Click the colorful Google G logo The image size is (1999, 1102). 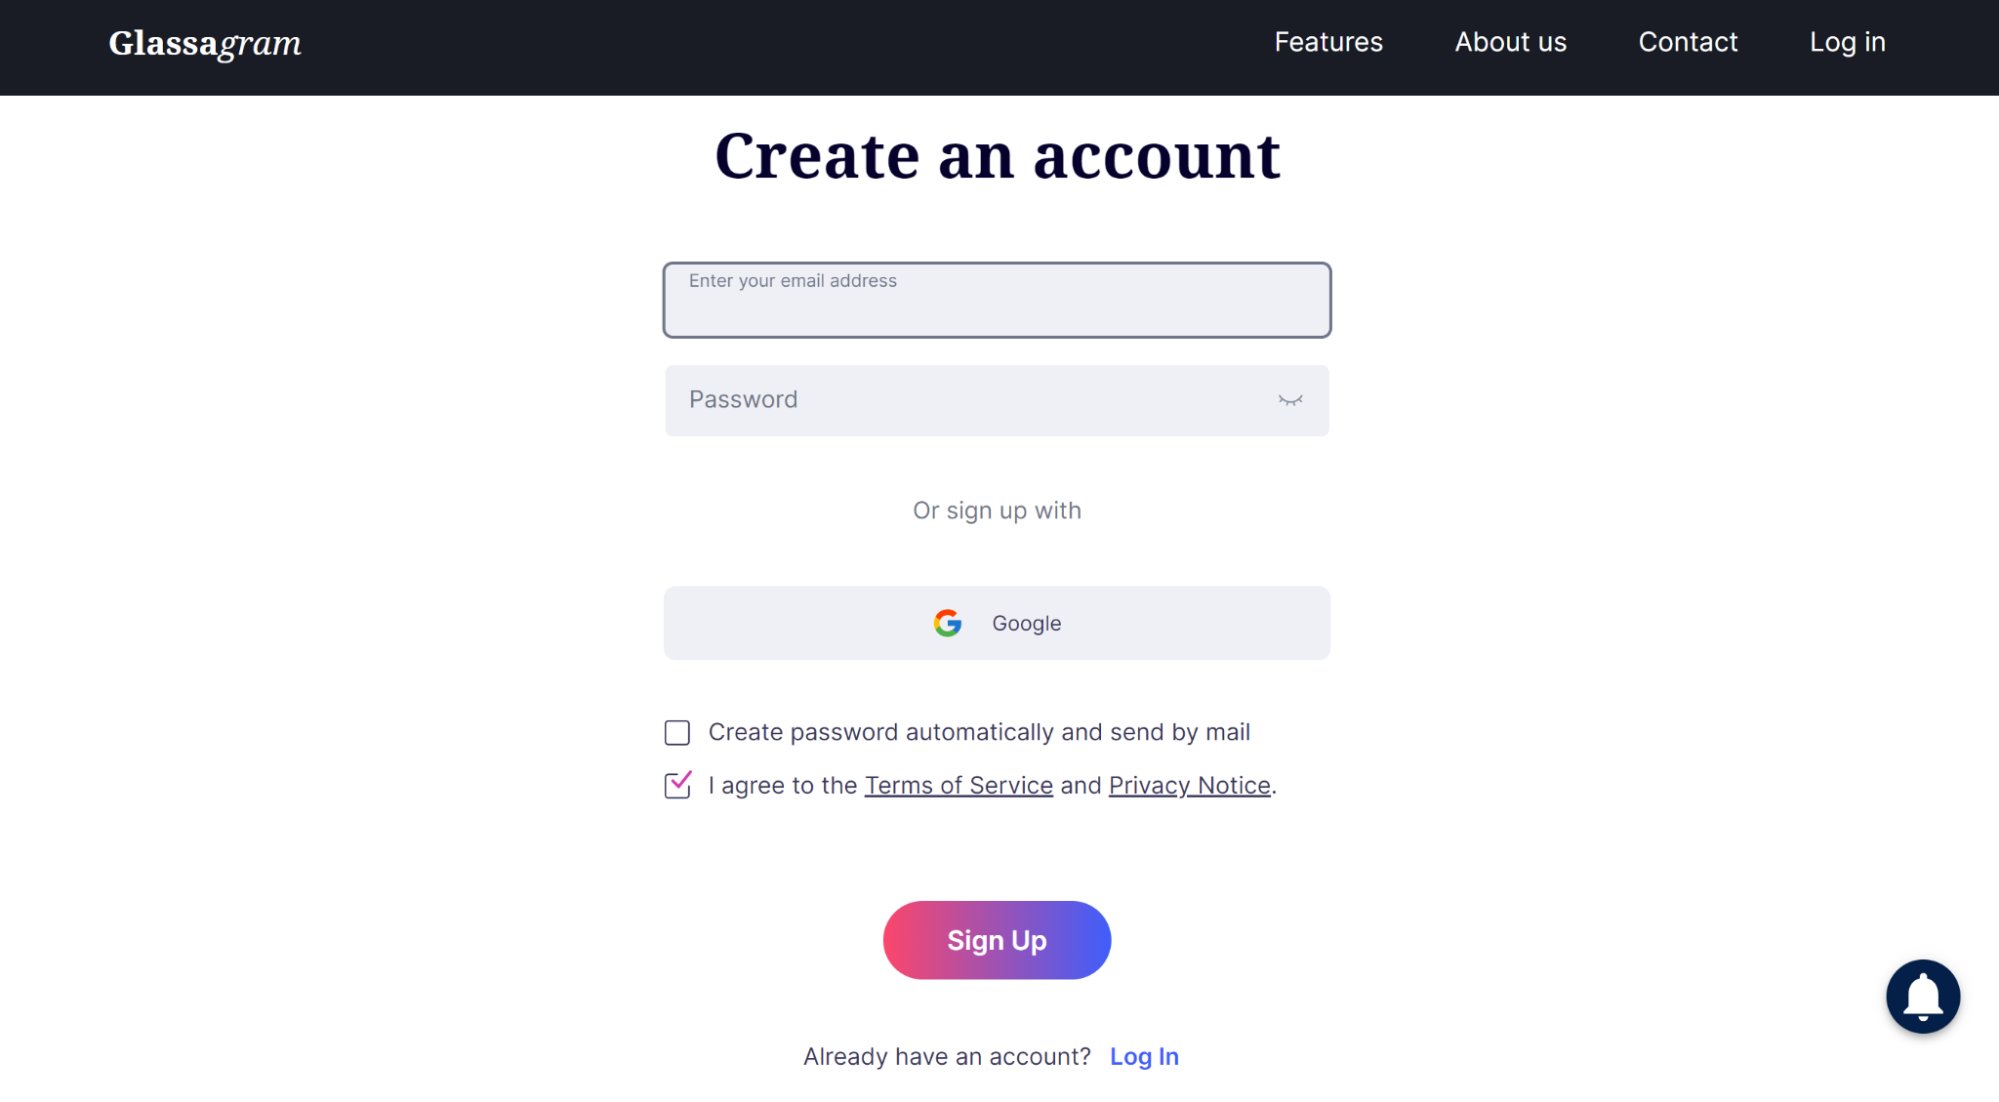(x=947, y=623)
